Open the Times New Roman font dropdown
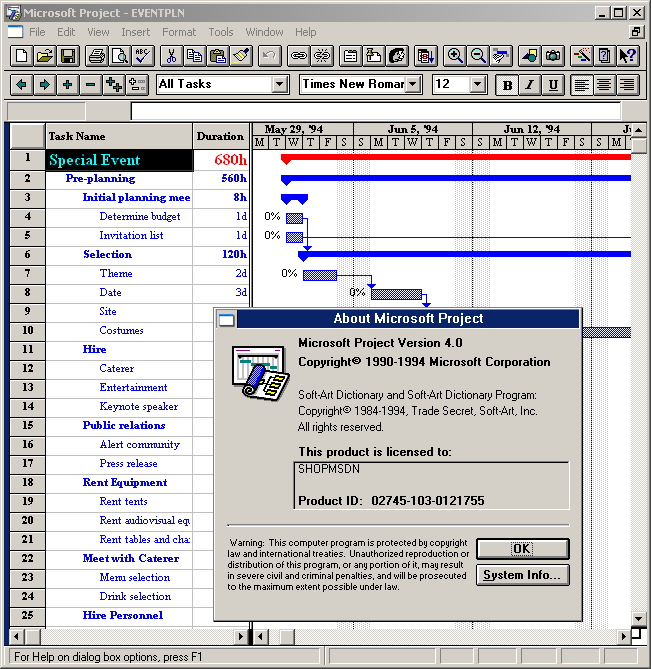The image size is (651, 669). pyautogui.click(x=413, y=85)
